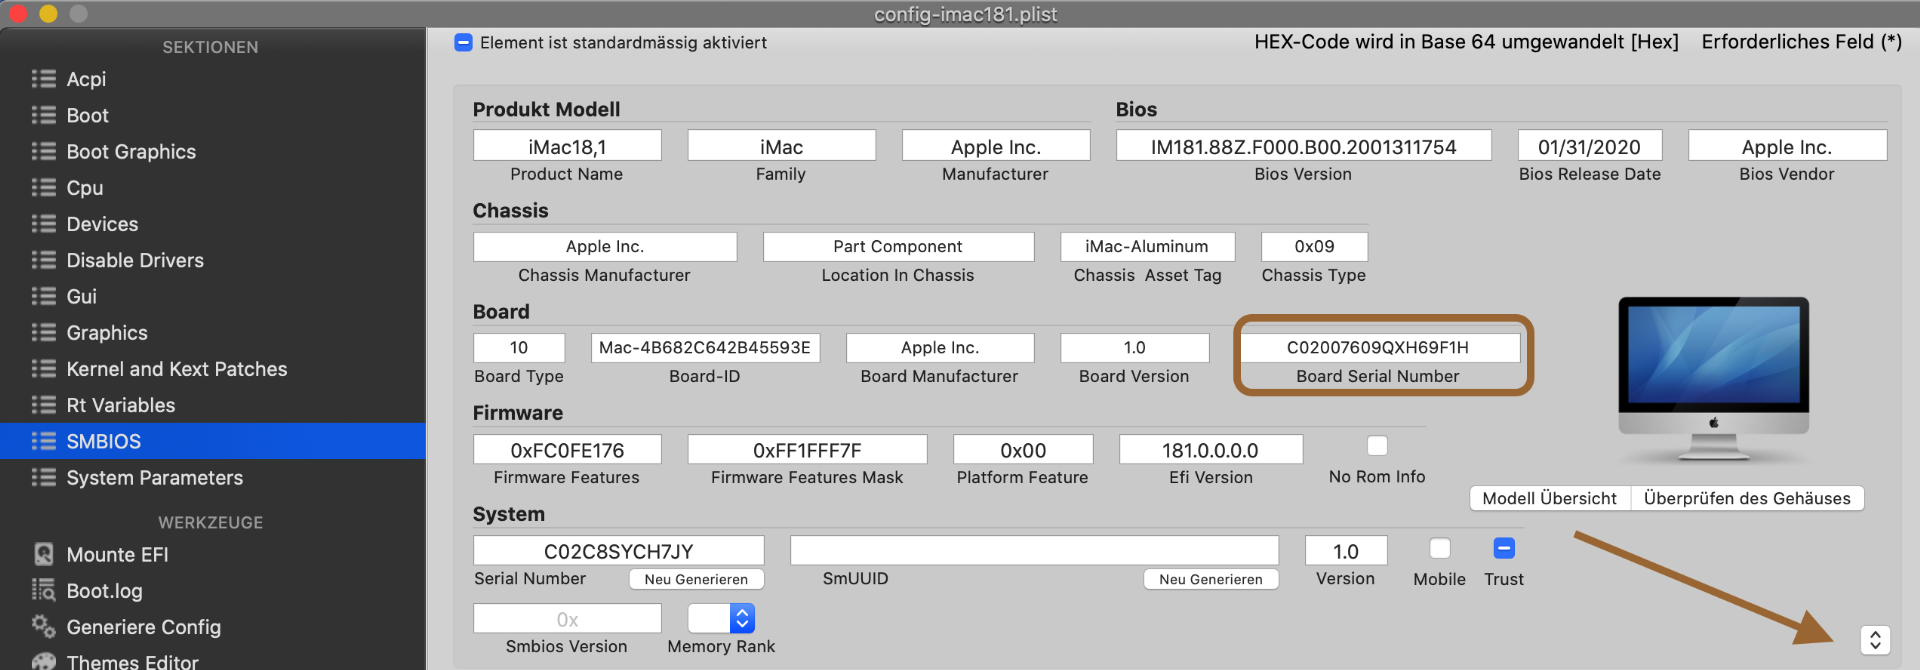Click Neu Generieren for Serial Number

(696, 579)
